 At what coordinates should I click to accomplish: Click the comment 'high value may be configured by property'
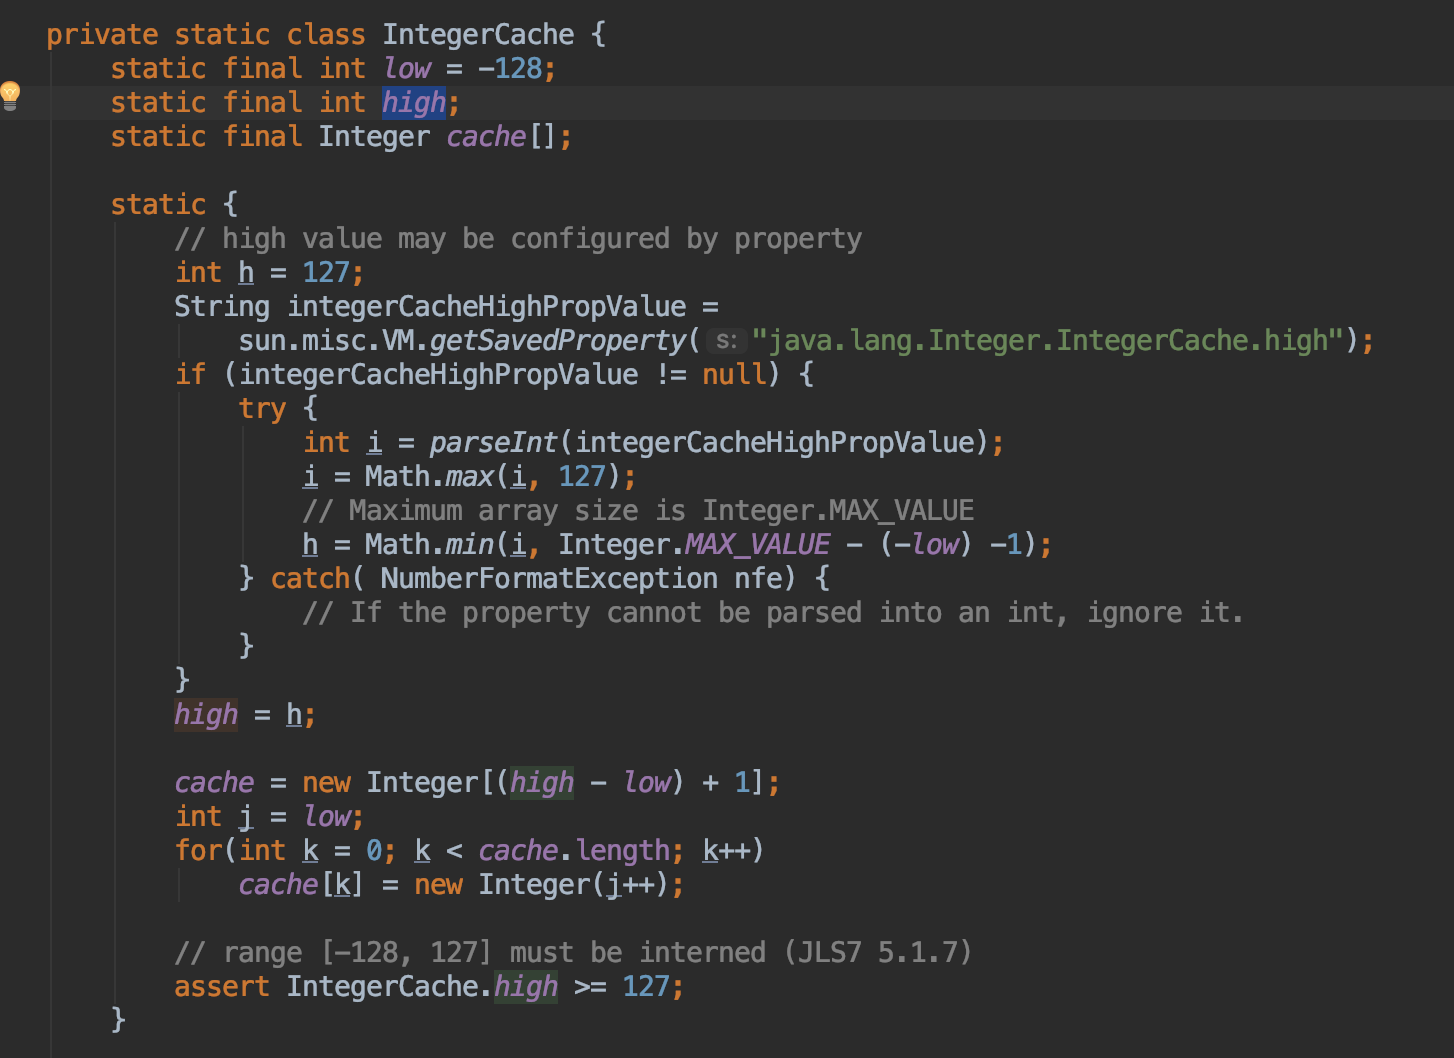[518, 239]
